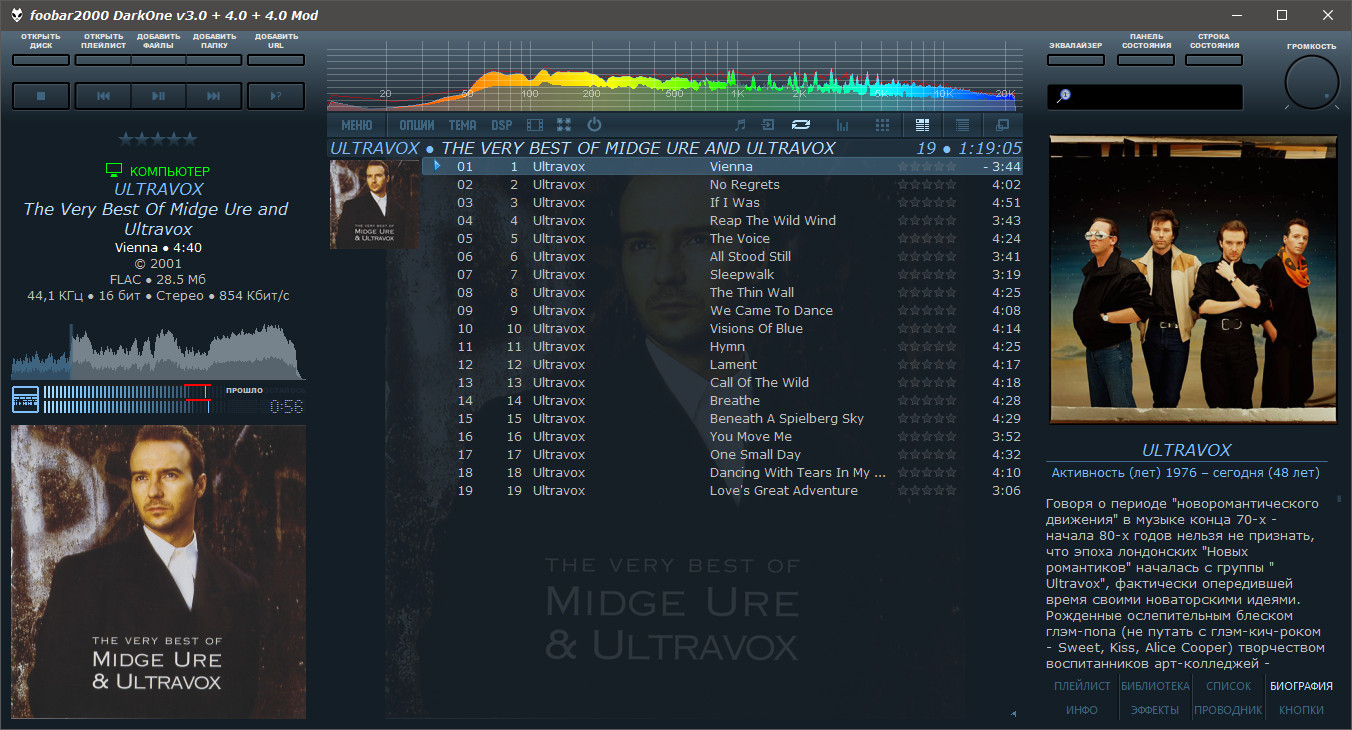Click the overlapping windows icon
Image resolution: width=1352 pixels, height=730 pixels.
[1002, 125]
